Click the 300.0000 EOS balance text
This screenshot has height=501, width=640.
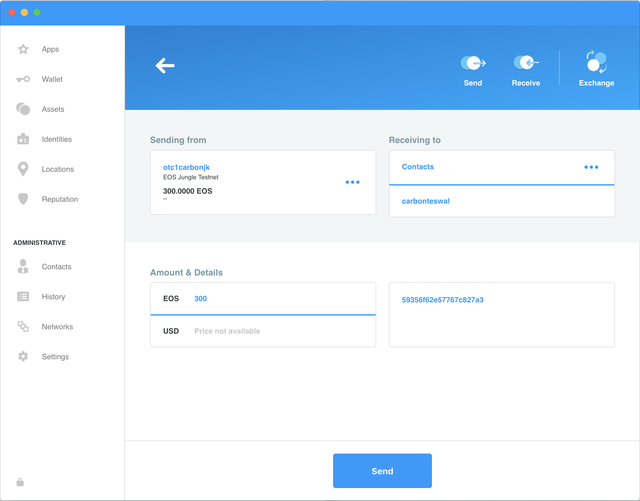click(187, 191)
